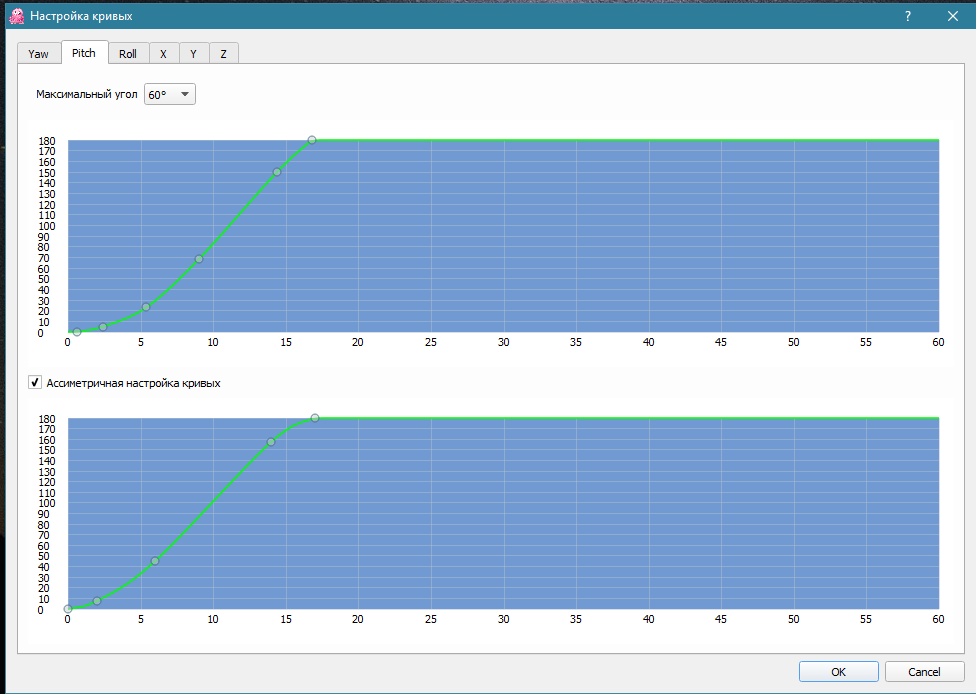
Task: Select lower curve point near input 2
Action: (x=97, y=601)
